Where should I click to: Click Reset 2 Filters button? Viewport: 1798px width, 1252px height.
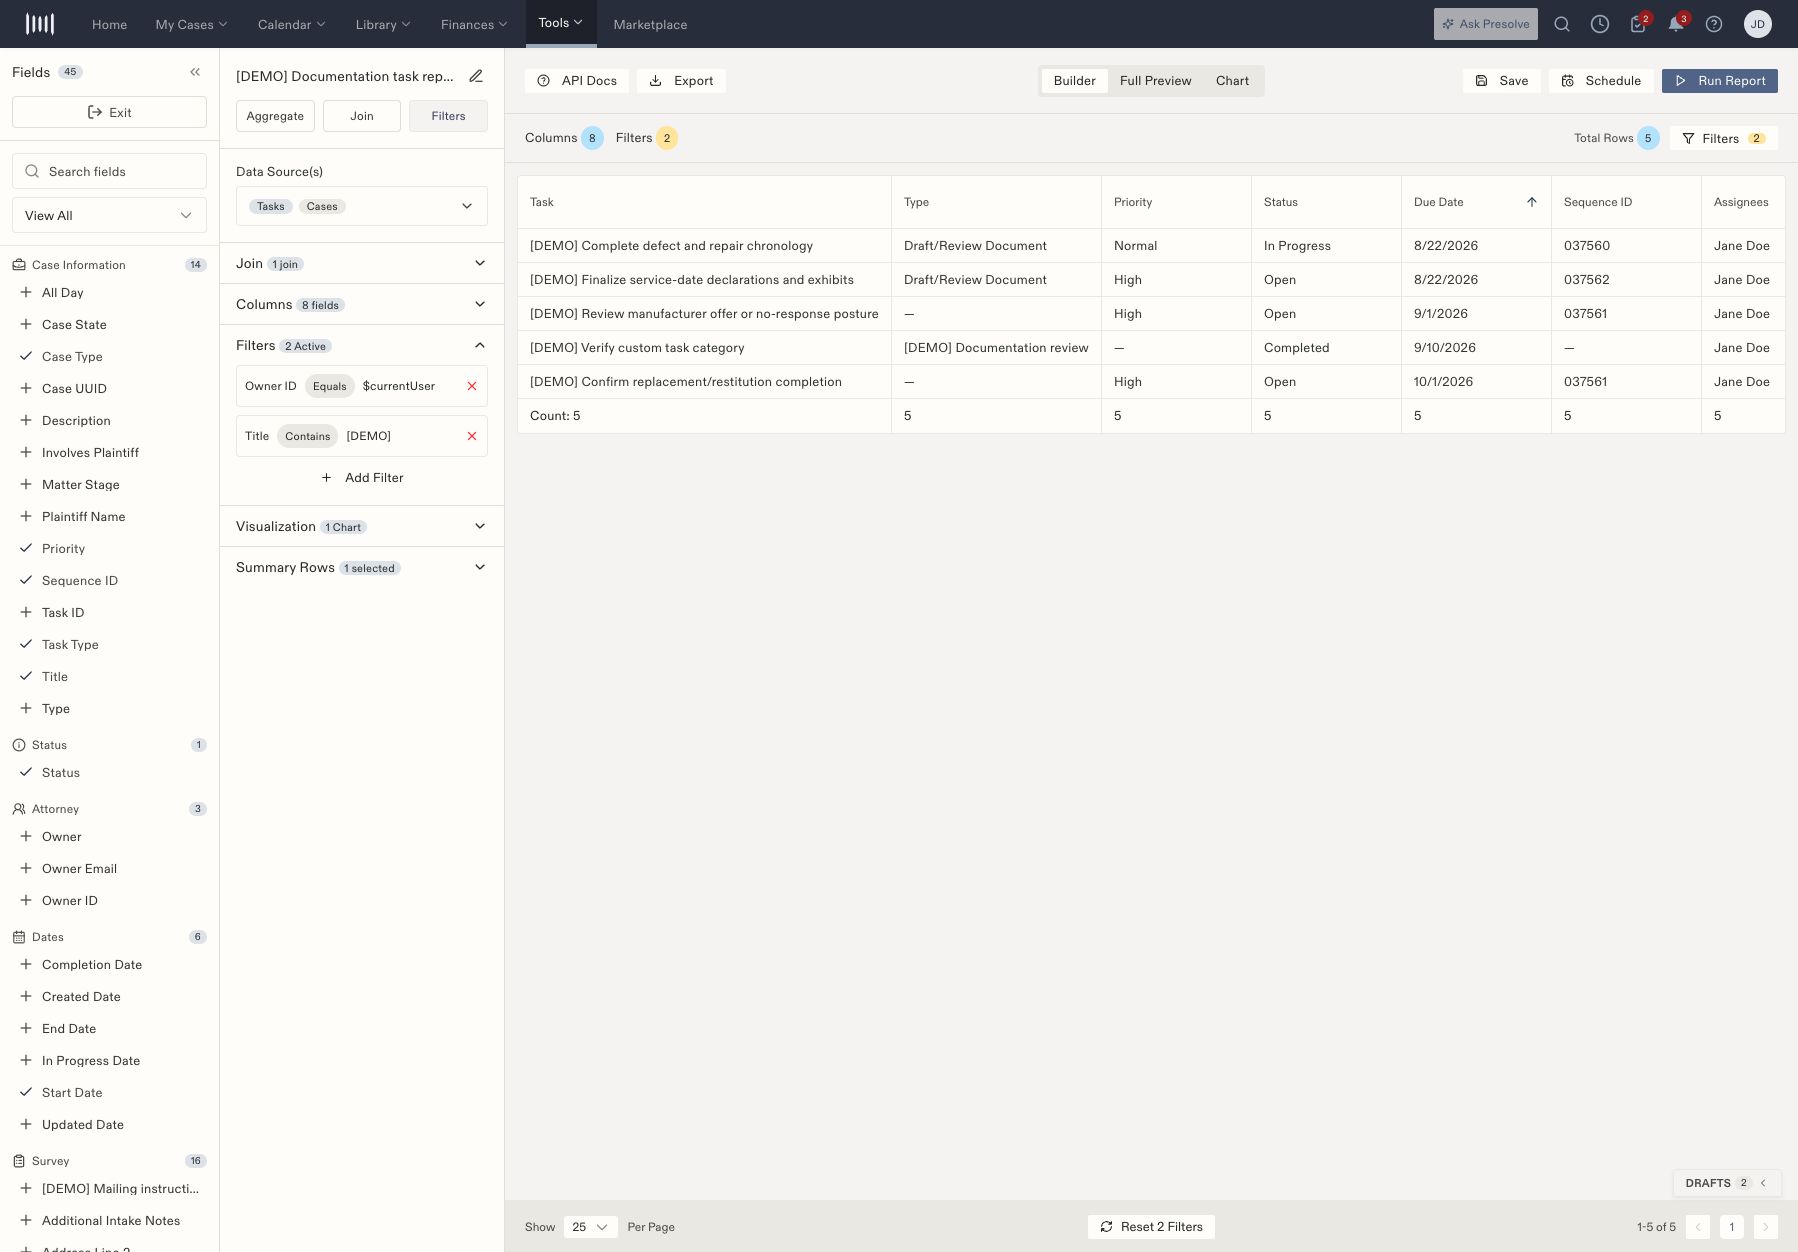point(1151,1227)
